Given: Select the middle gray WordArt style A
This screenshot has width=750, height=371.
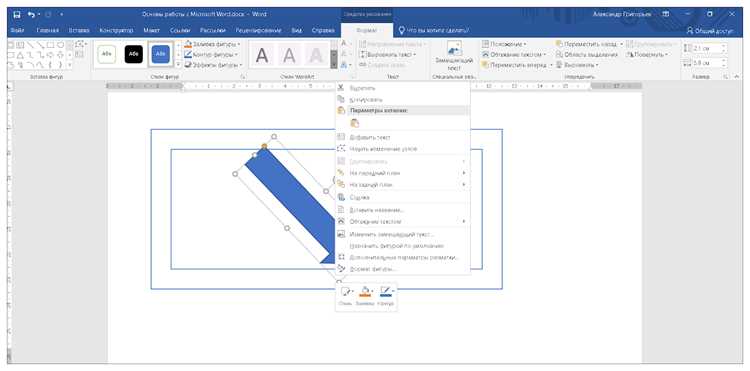Looking at the screenshot, I should 289,55.
